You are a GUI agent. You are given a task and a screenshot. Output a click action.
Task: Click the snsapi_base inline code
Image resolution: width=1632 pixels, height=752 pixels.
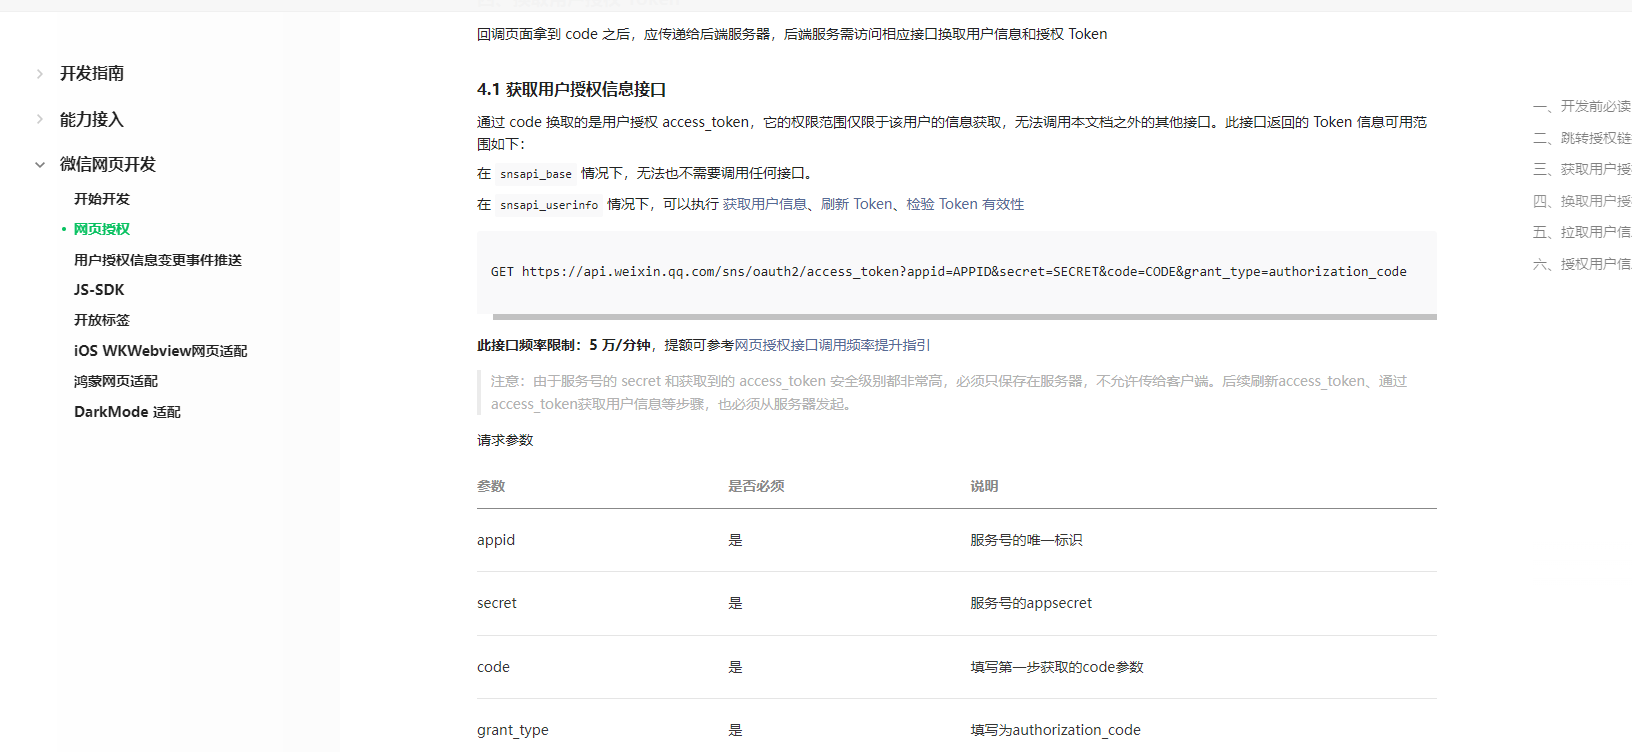[x=536, y=174]
